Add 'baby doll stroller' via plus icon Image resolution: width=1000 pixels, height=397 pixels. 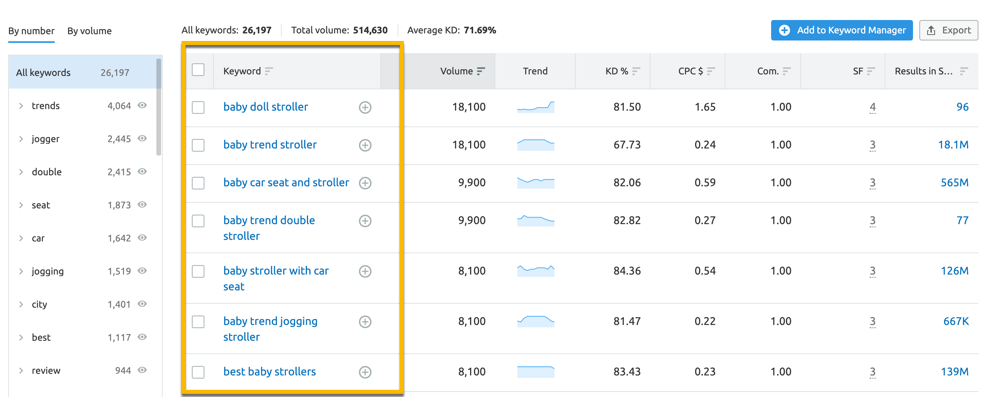365,107
